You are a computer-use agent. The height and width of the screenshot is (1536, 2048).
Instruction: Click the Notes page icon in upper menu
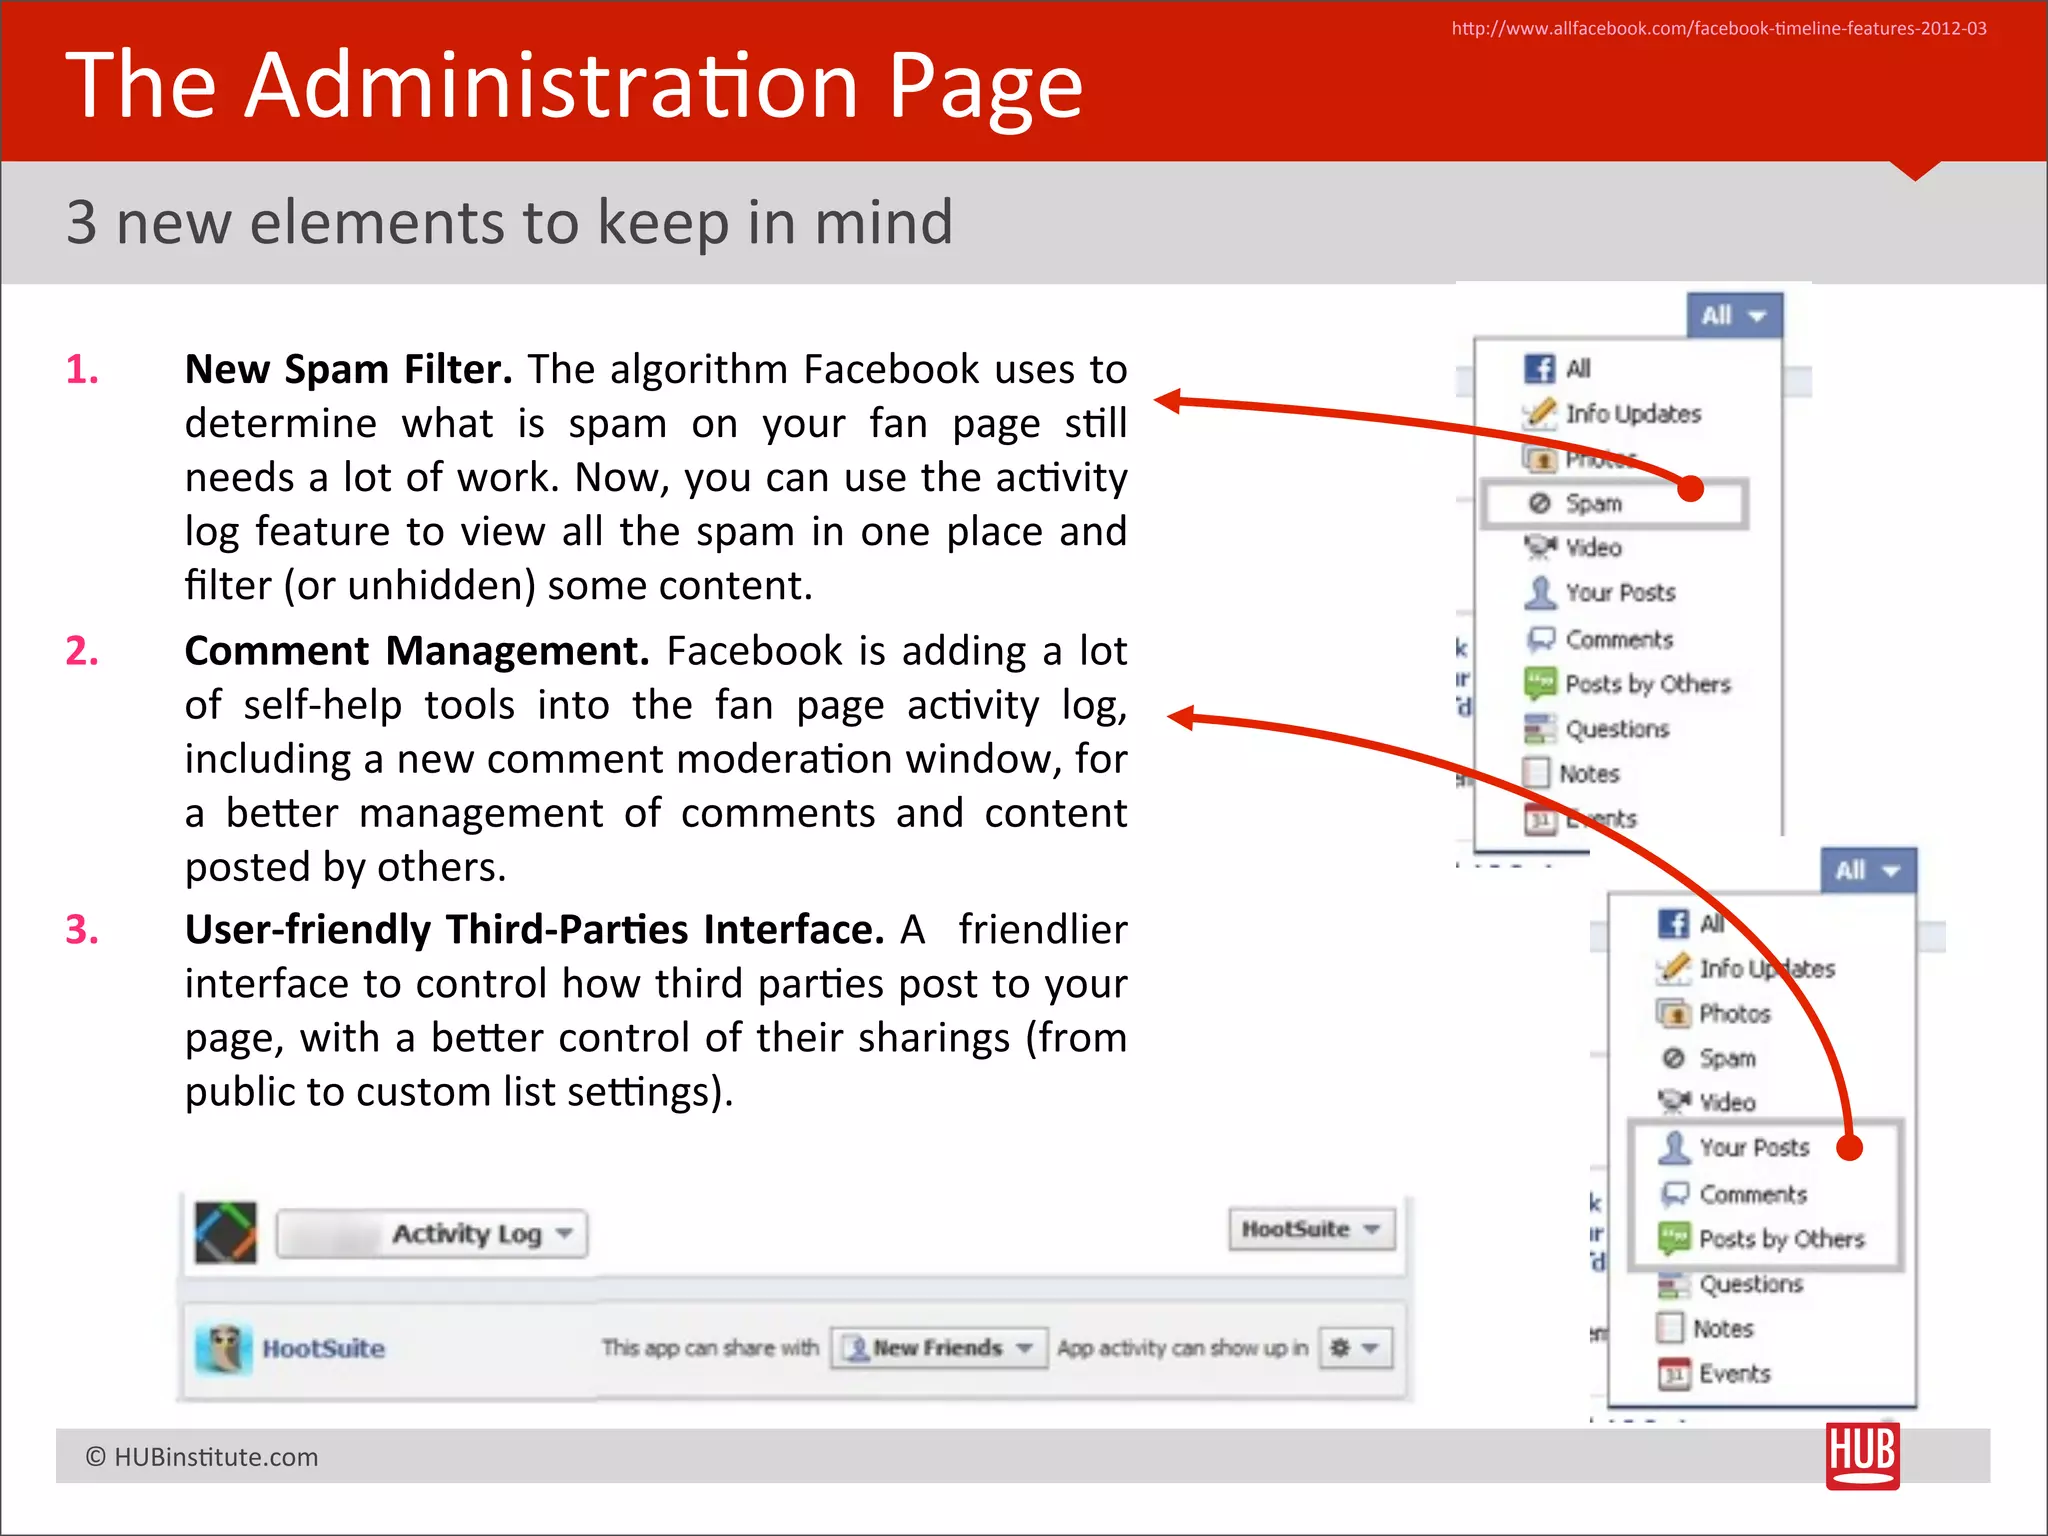pos(1536,773)
